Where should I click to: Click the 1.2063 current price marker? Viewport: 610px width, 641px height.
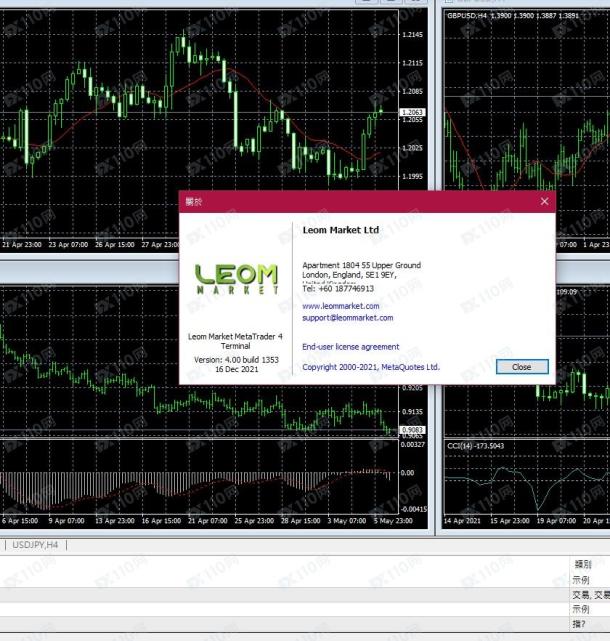pyautogui.click(x=412, y=112)
